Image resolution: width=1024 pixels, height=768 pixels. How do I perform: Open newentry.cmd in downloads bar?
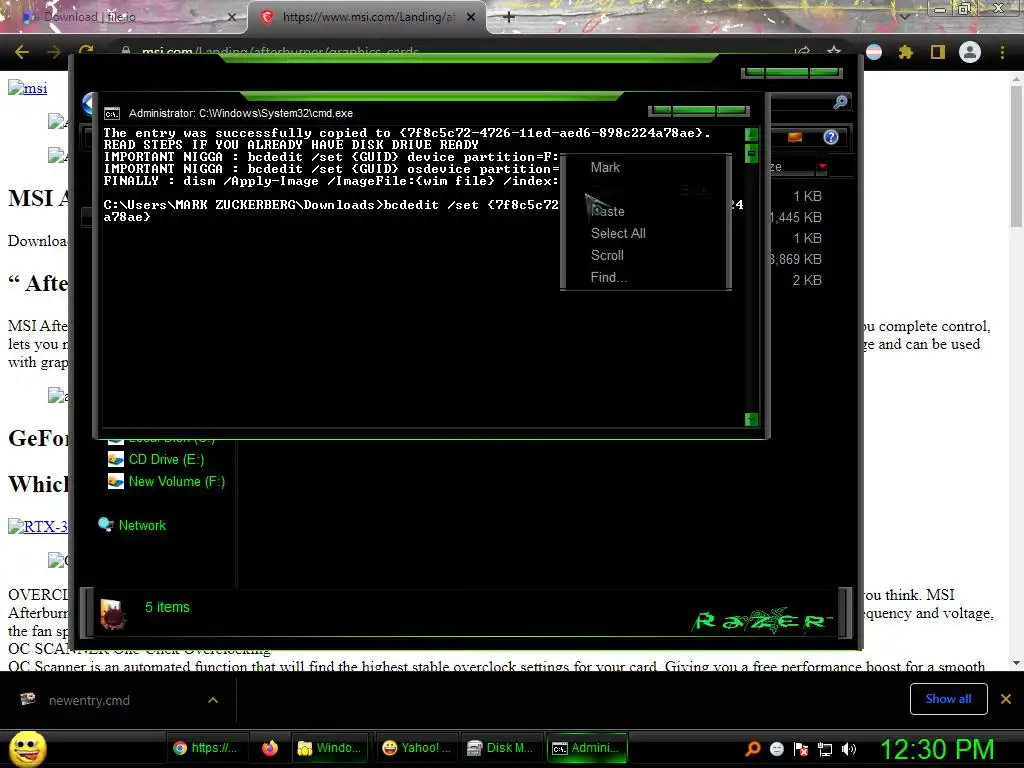[89, 700]
